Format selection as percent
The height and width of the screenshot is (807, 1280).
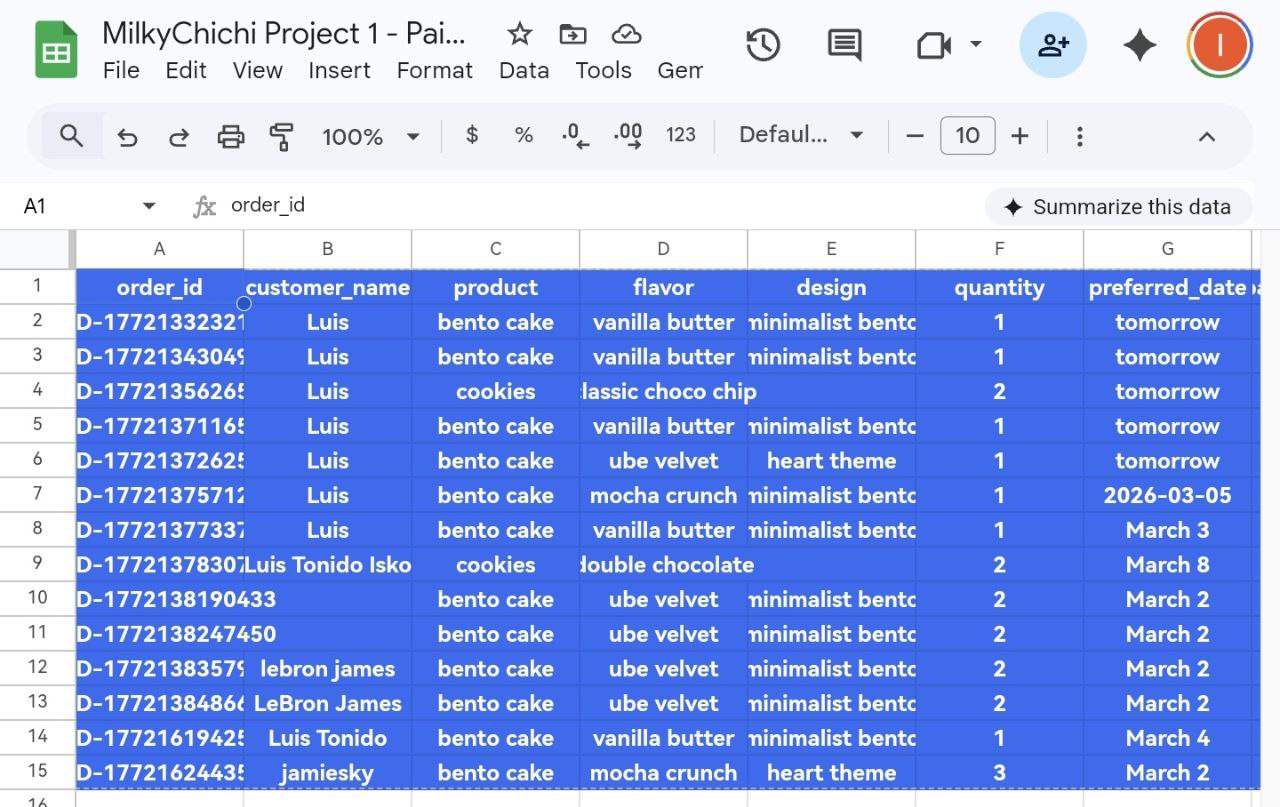pyautogui.click(x=523, y=135)
